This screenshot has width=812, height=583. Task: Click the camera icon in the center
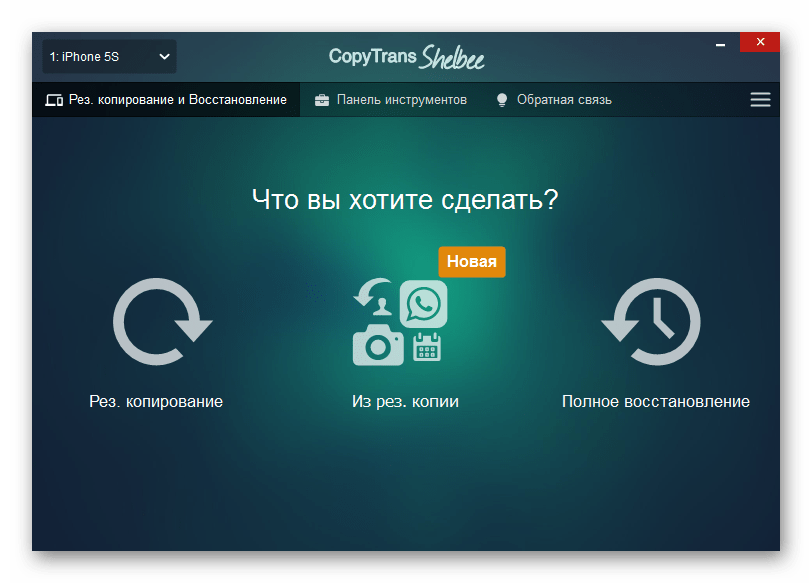point(378,346)
